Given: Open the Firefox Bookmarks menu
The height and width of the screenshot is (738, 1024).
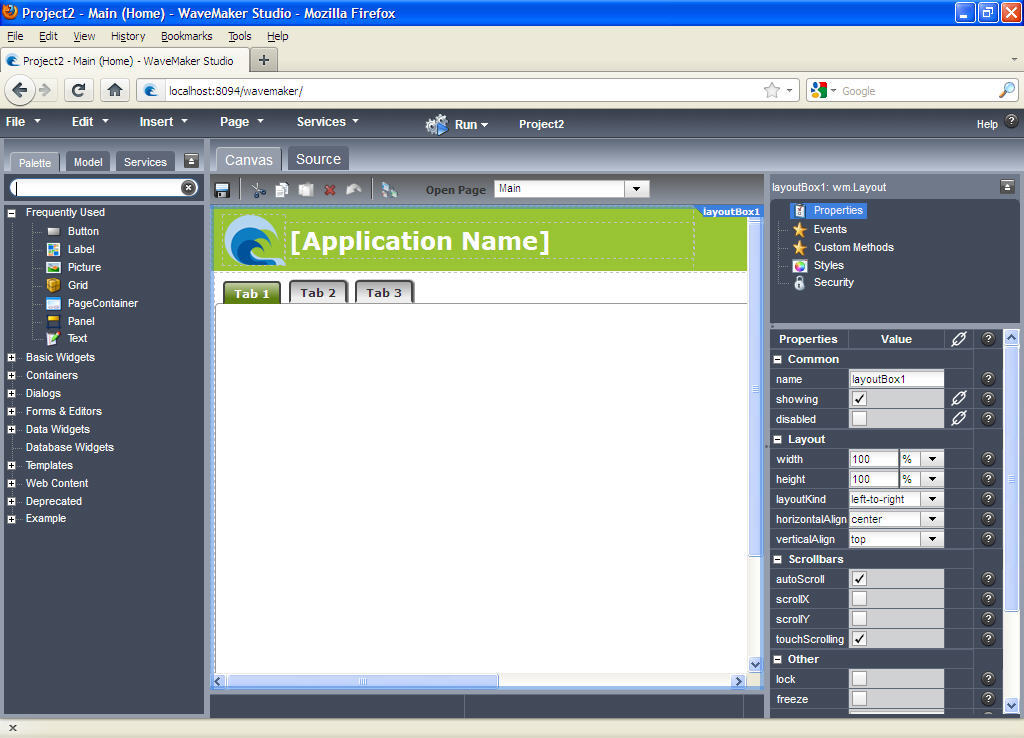Looking at the screenshot, I should [x=186, y=36].
